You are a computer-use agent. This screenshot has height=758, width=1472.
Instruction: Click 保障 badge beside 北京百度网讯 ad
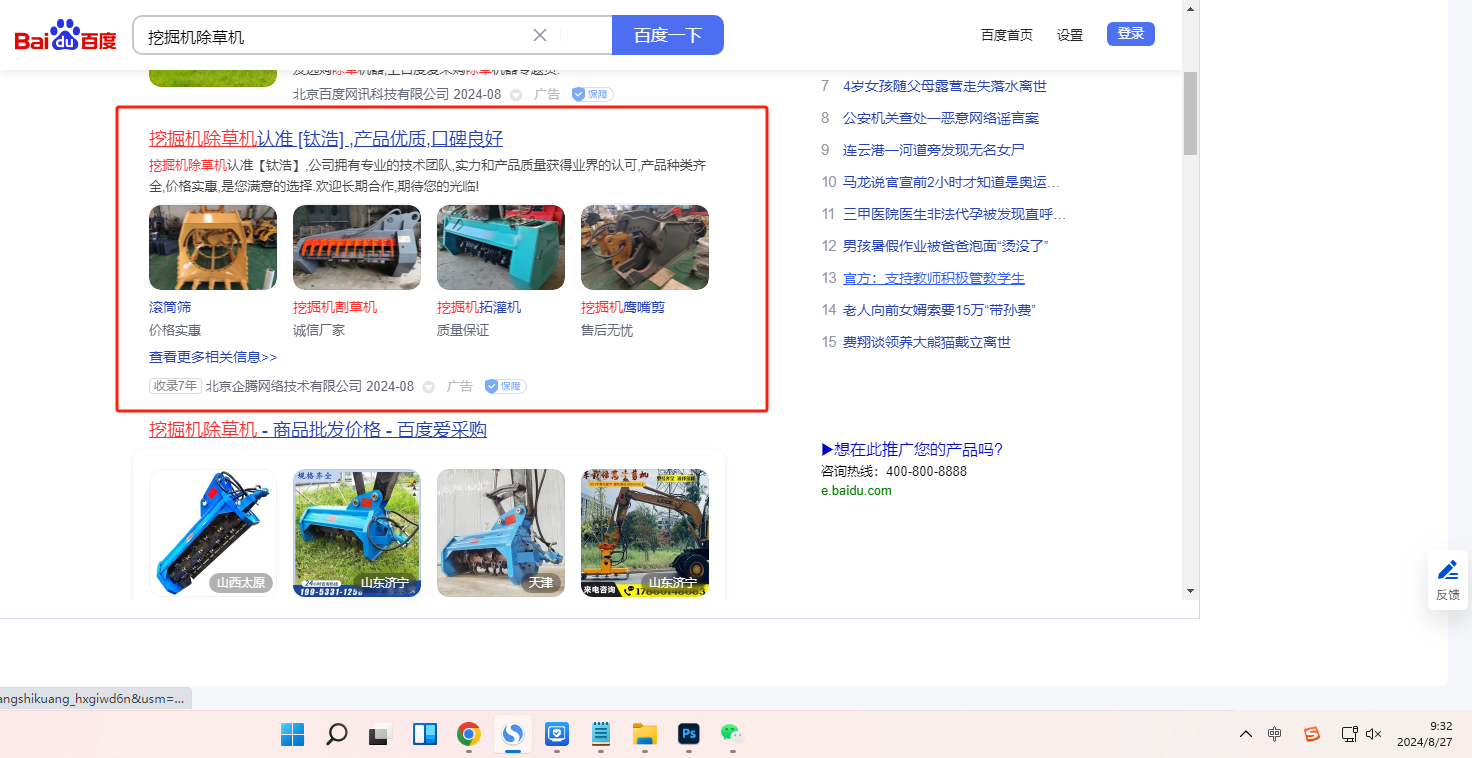pyautogui.click(x=592, y=94)
